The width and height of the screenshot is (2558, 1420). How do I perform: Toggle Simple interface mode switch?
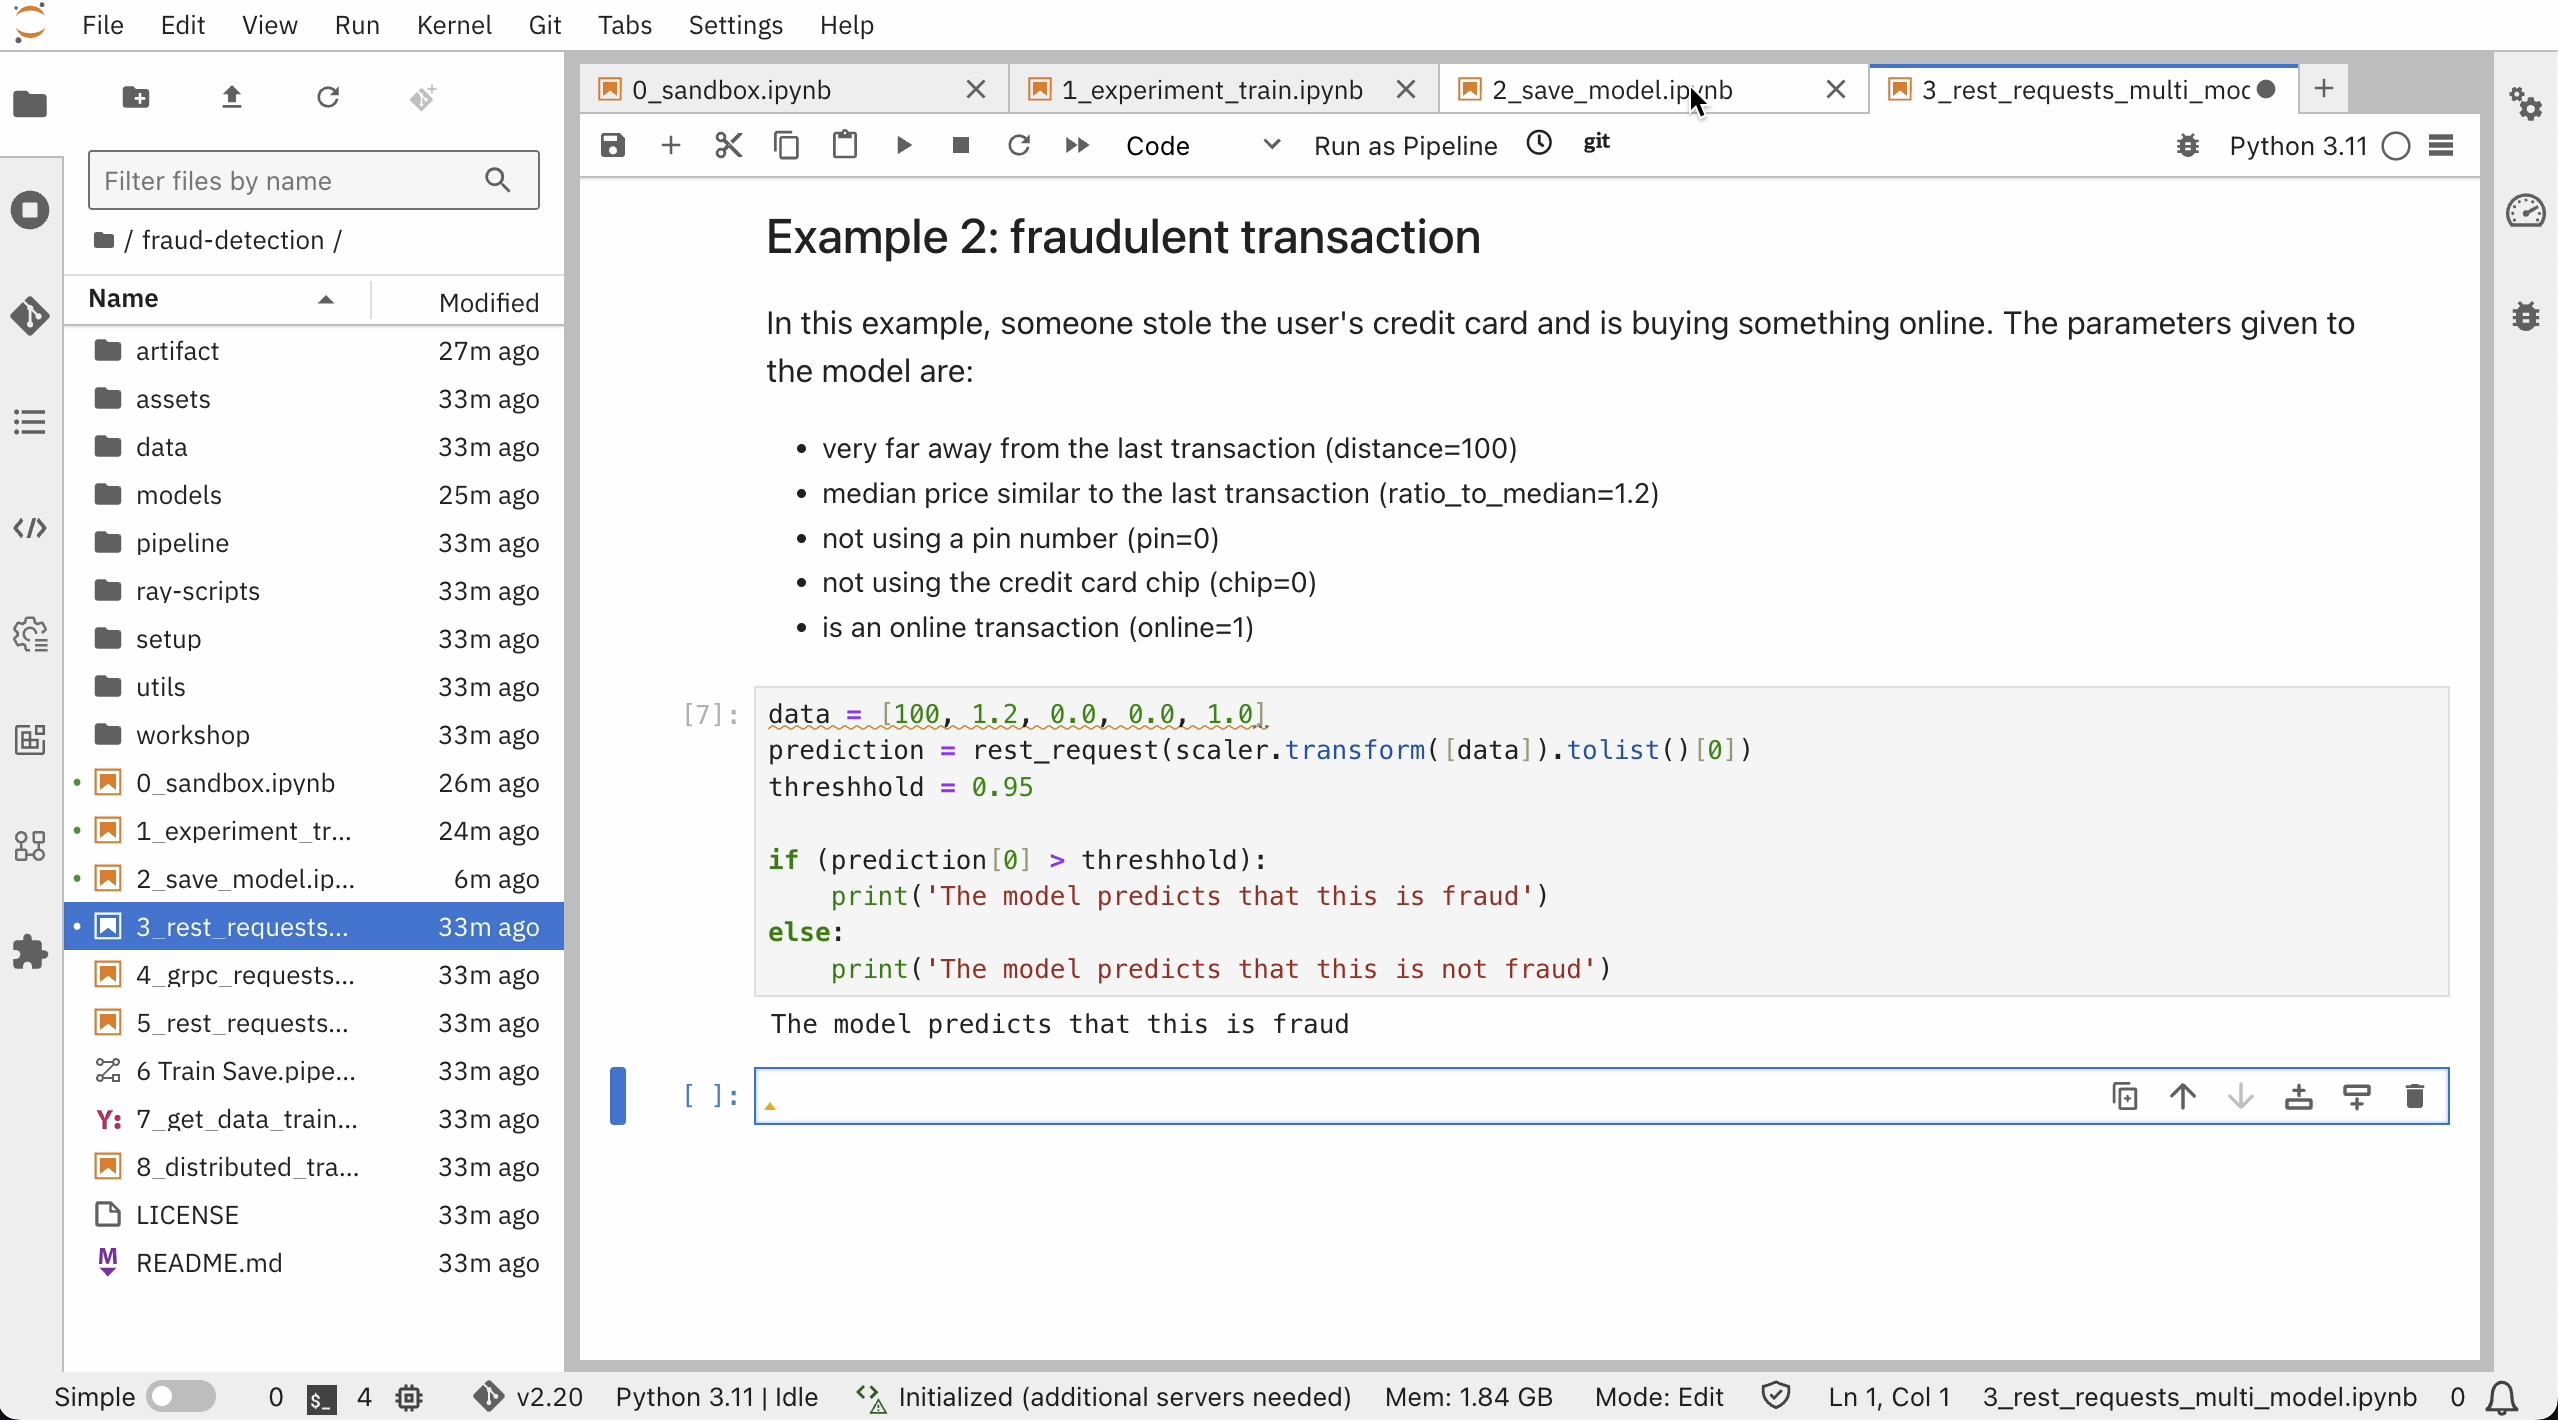[x=180, y=1397]
